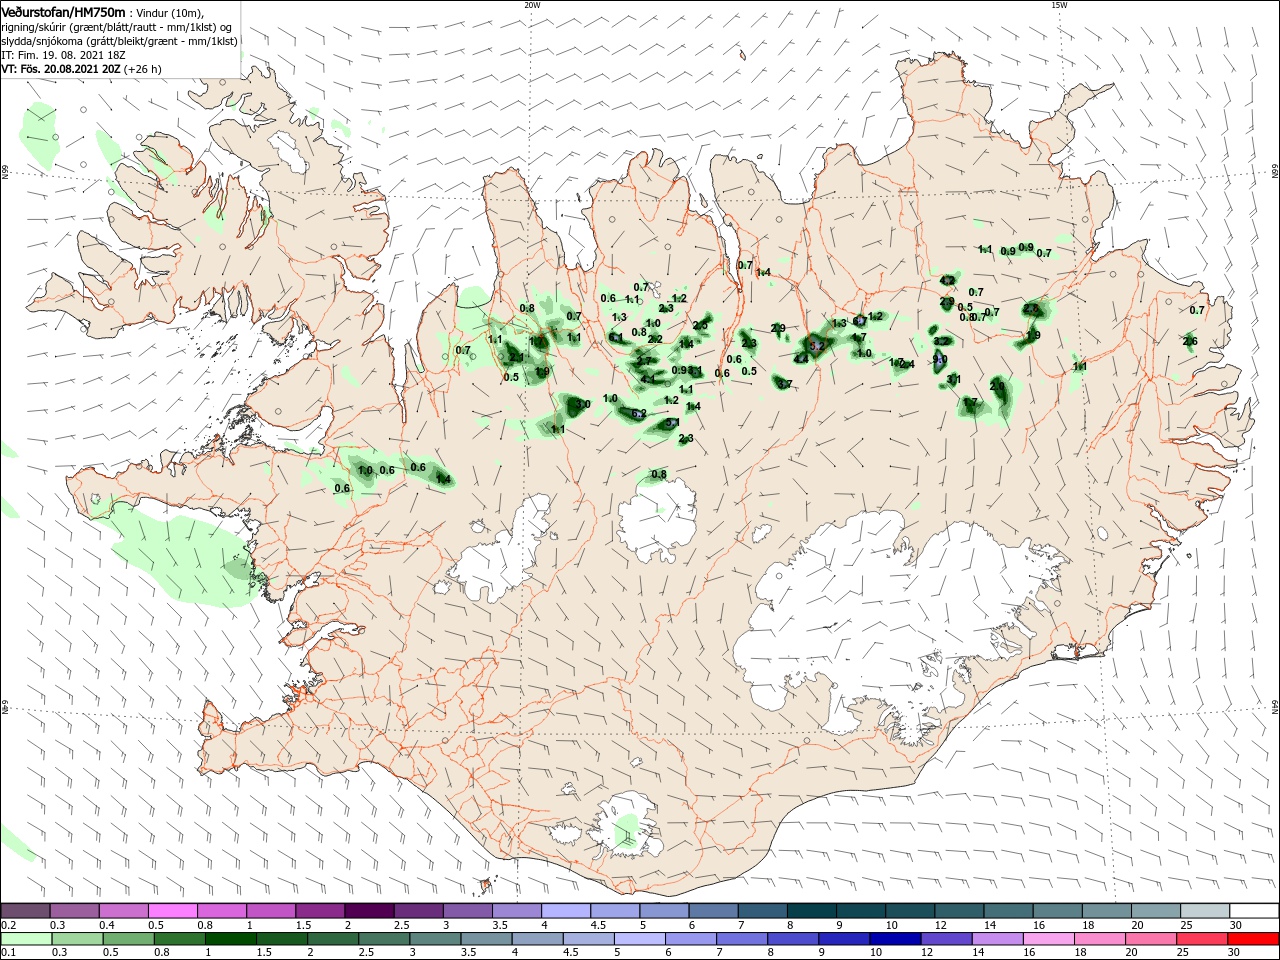Click the 'rigning/skúrir' legend description line
Image resolution: width=1280 pixels, height=960 pixels.
click(117, 27)
